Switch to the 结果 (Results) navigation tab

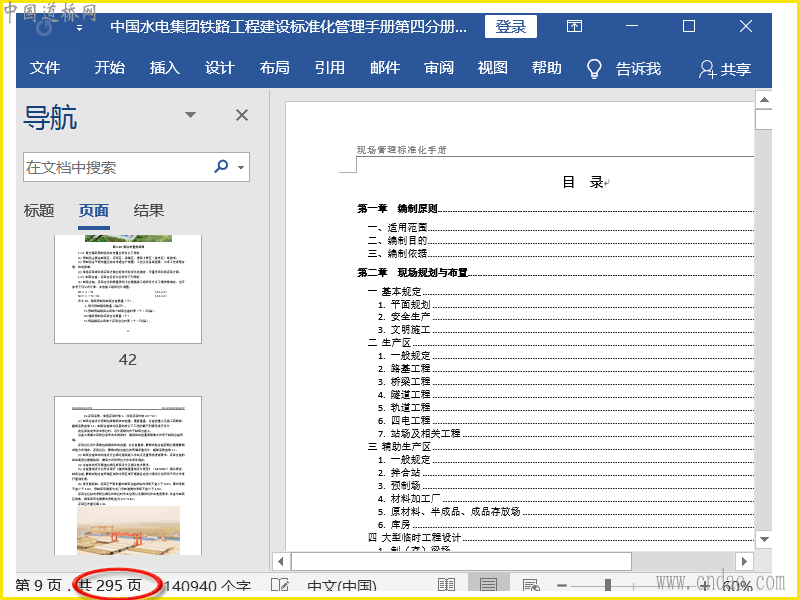click(149, 210)
